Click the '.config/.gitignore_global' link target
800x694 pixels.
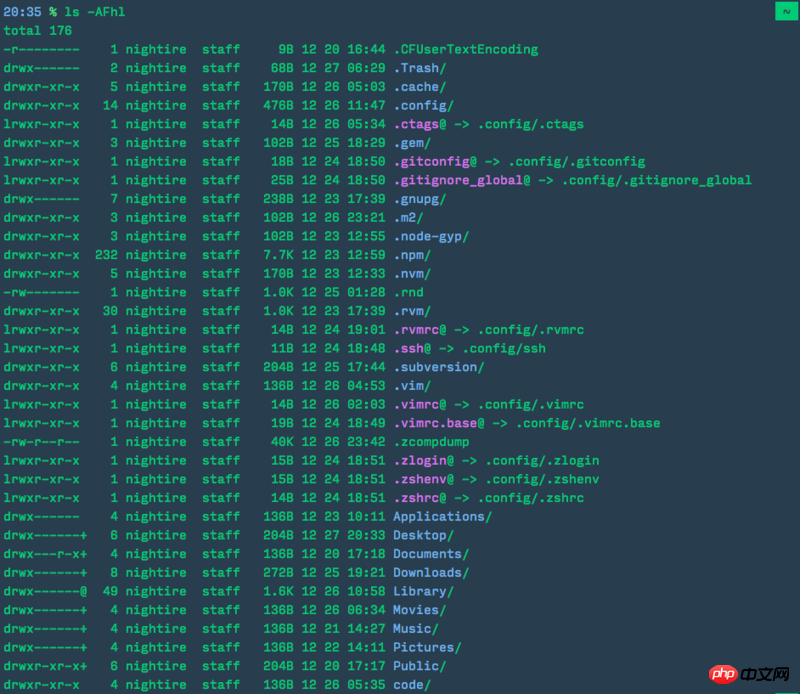tap(657, 180)
